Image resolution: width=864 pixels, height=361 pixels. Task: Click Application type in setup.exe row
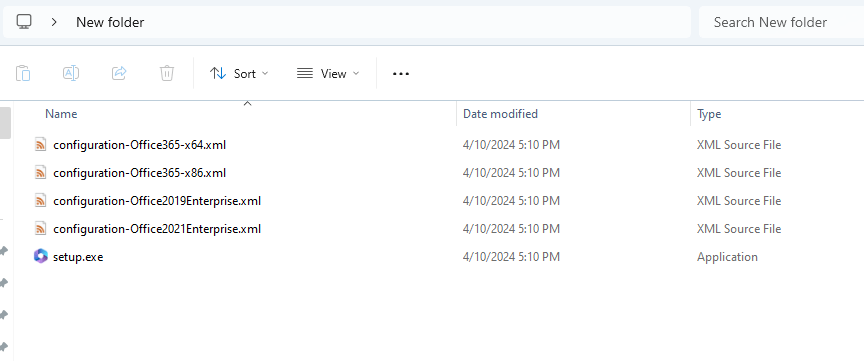727,256
